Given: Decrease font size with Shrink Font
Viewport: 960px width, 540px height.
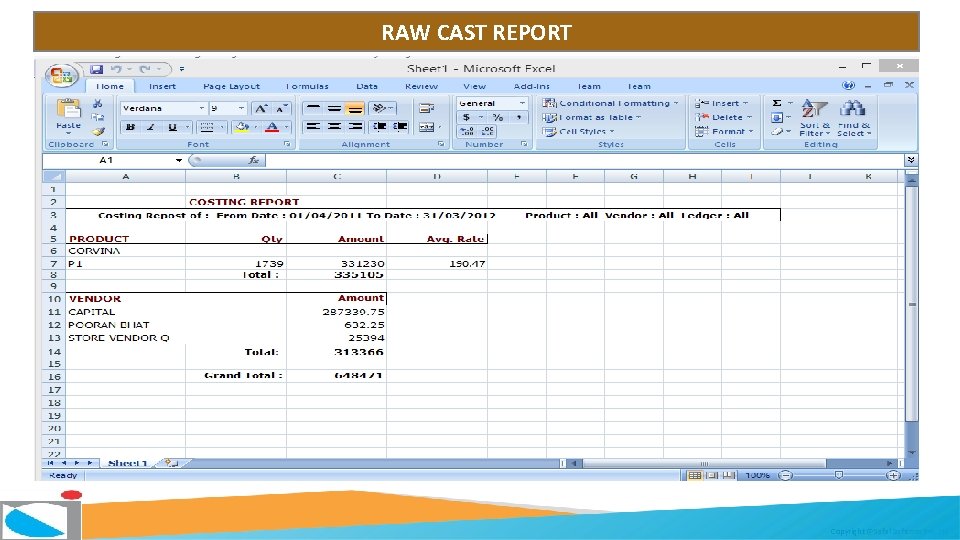Looking at the screenshot, I should [281, 108].
